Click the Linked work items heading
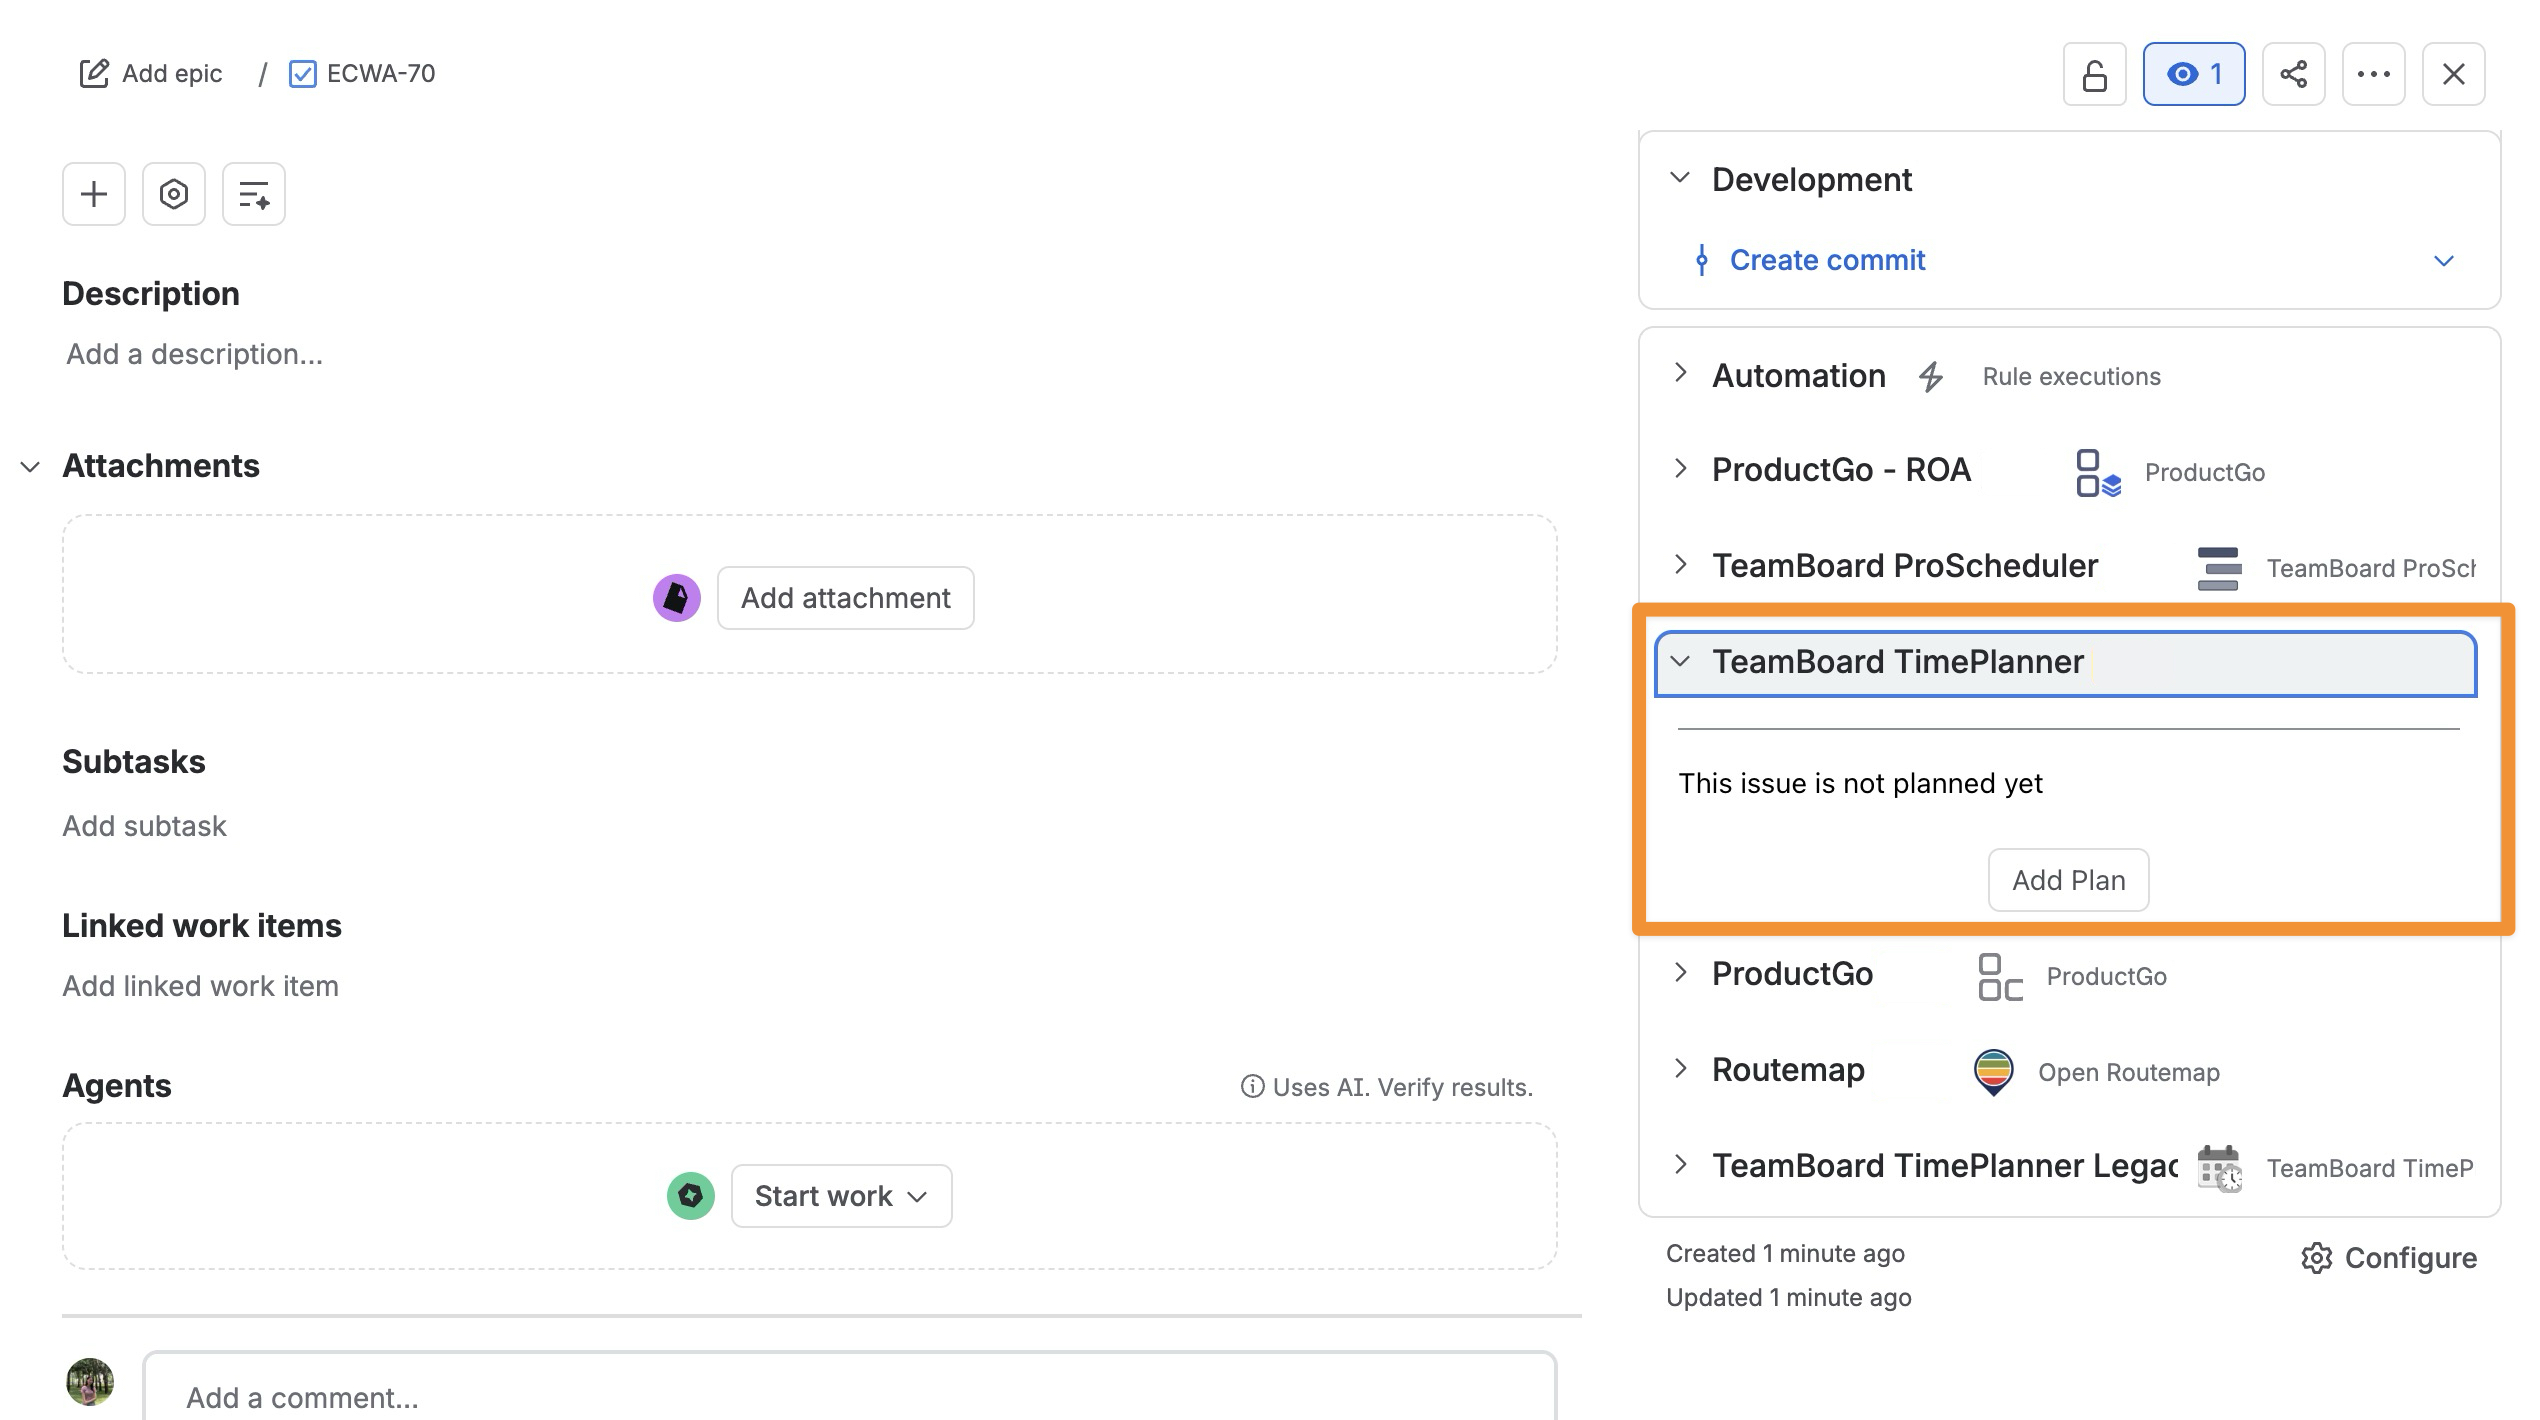The height and width of the screenshot is (1420, 2540). [202, 926]
